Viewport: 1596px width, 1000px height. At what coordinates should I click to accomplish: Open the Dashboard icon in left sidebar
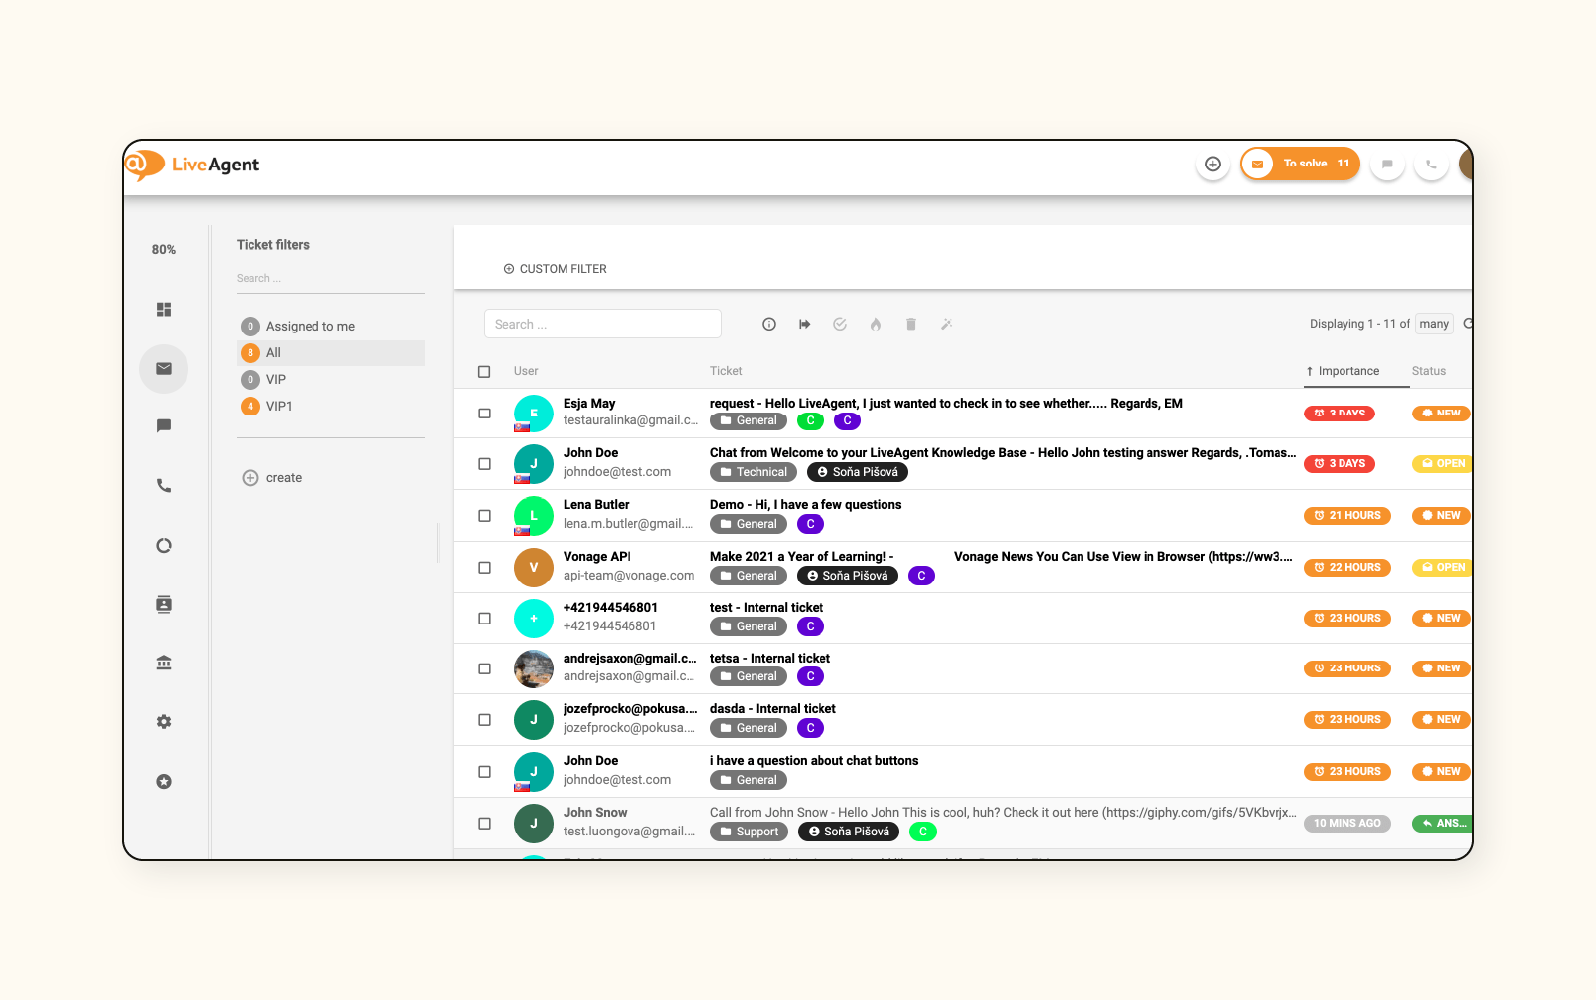164,310
